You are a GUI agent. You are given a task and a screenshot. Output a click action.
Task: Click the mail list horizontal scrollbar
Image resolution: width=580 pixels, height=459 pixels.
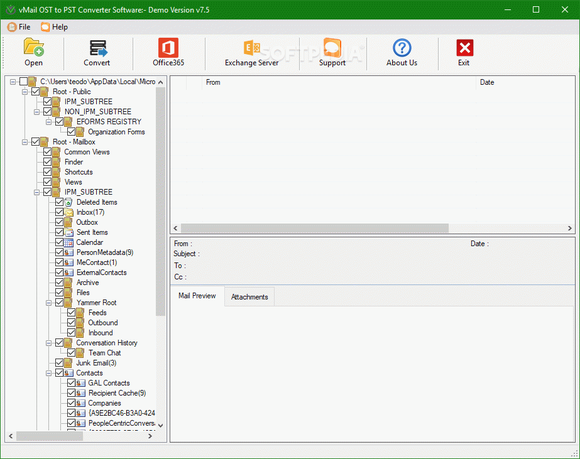coord(372,228)
